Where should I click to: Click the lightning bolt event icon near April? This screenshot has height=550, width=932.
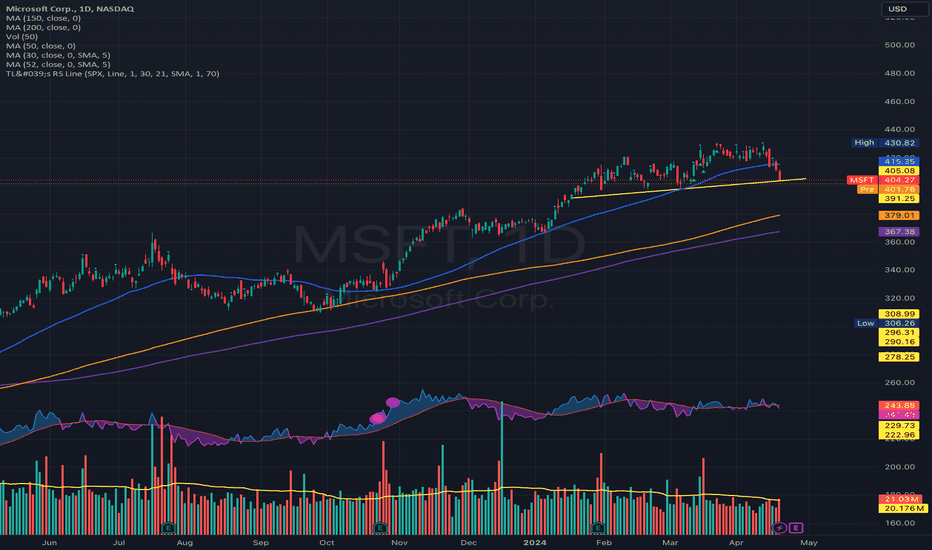coord(779,527)
